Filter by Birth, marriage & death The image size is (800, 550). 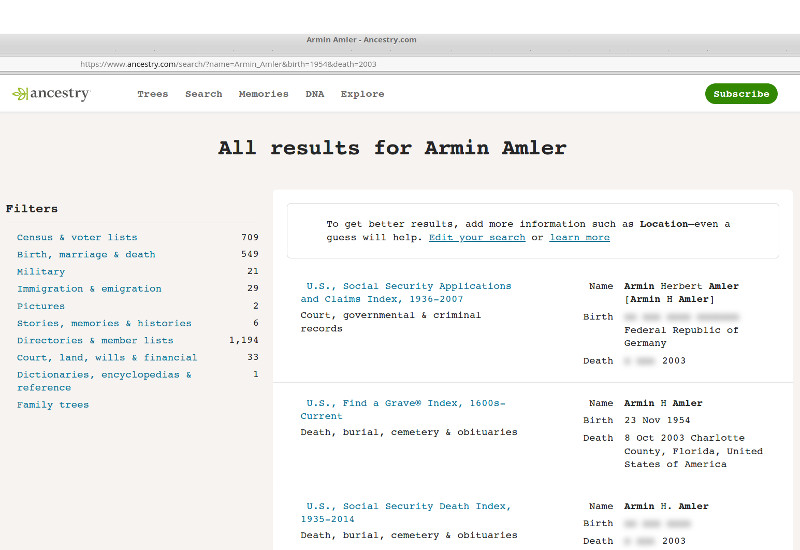pos(86,255)
